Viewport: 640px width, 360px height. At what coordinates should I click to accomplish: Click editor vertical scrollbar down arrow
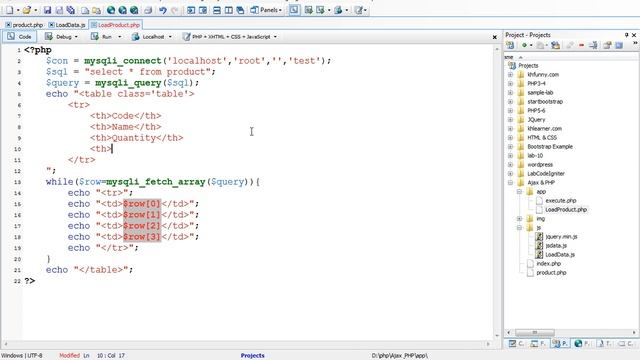[497, 336]
